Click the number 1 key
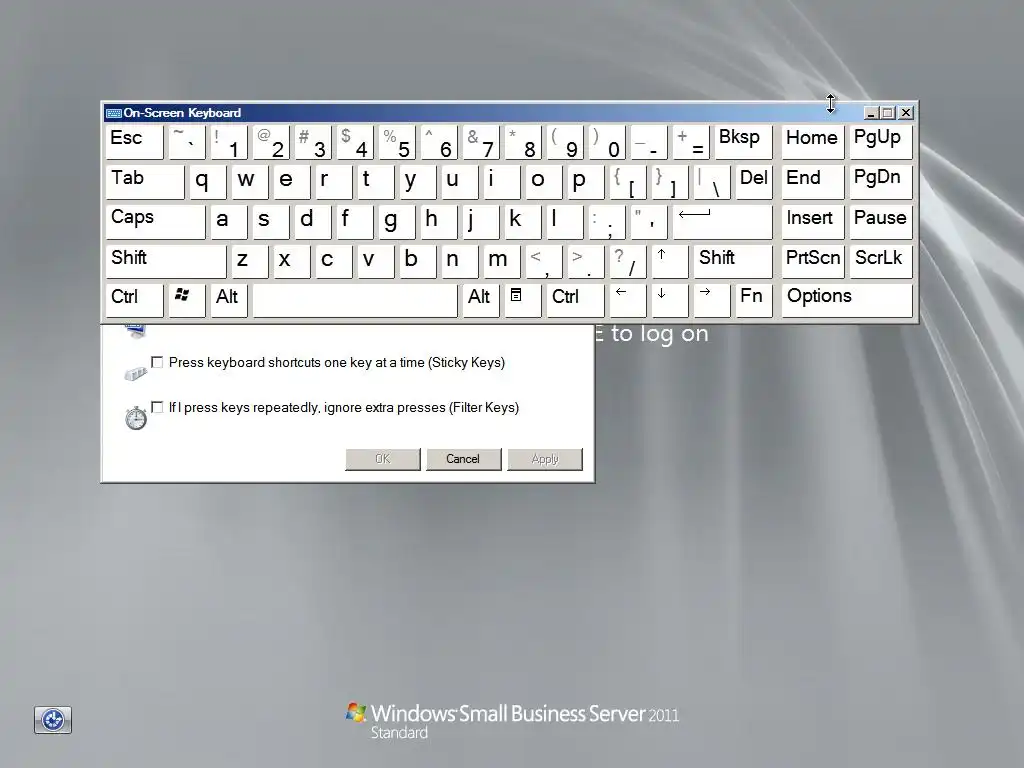Viewport: 1024px width, 768px height. click(x=229, y=142)
